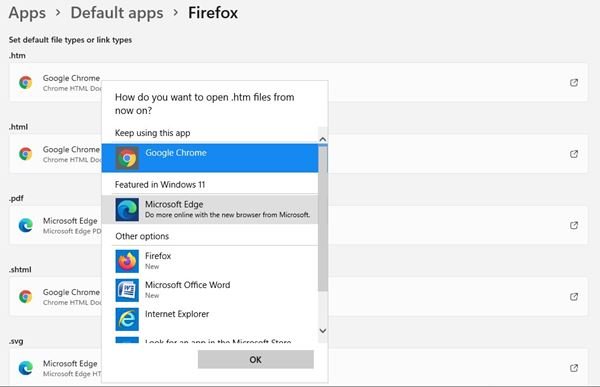600x387 pixels.
Task: Click the .htm file type label
Action: pos(17,56)
